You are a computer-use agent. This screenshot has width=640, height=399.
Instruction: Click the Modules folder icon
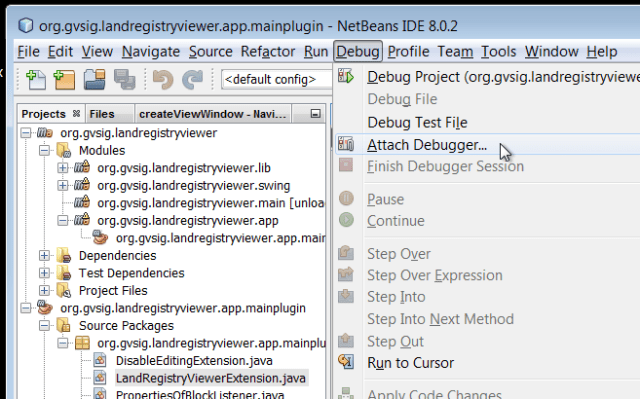[x=64, y=150]
